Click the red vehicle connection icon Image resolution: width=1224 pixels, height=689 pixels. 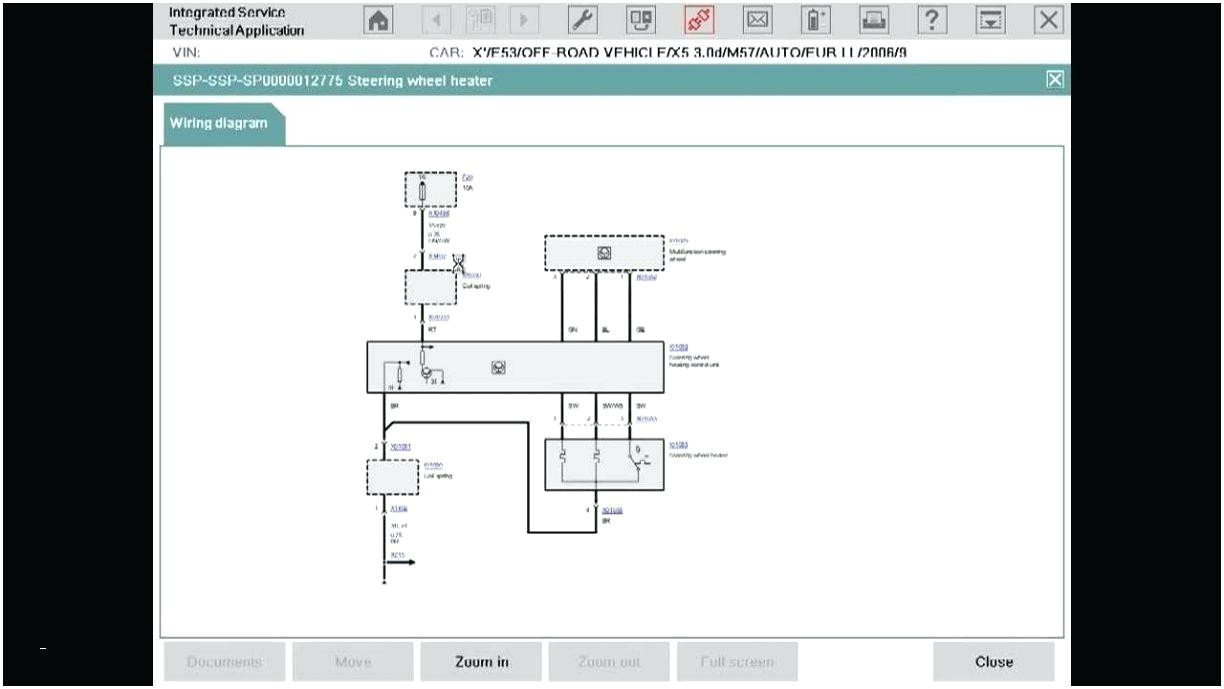point(700,19)
